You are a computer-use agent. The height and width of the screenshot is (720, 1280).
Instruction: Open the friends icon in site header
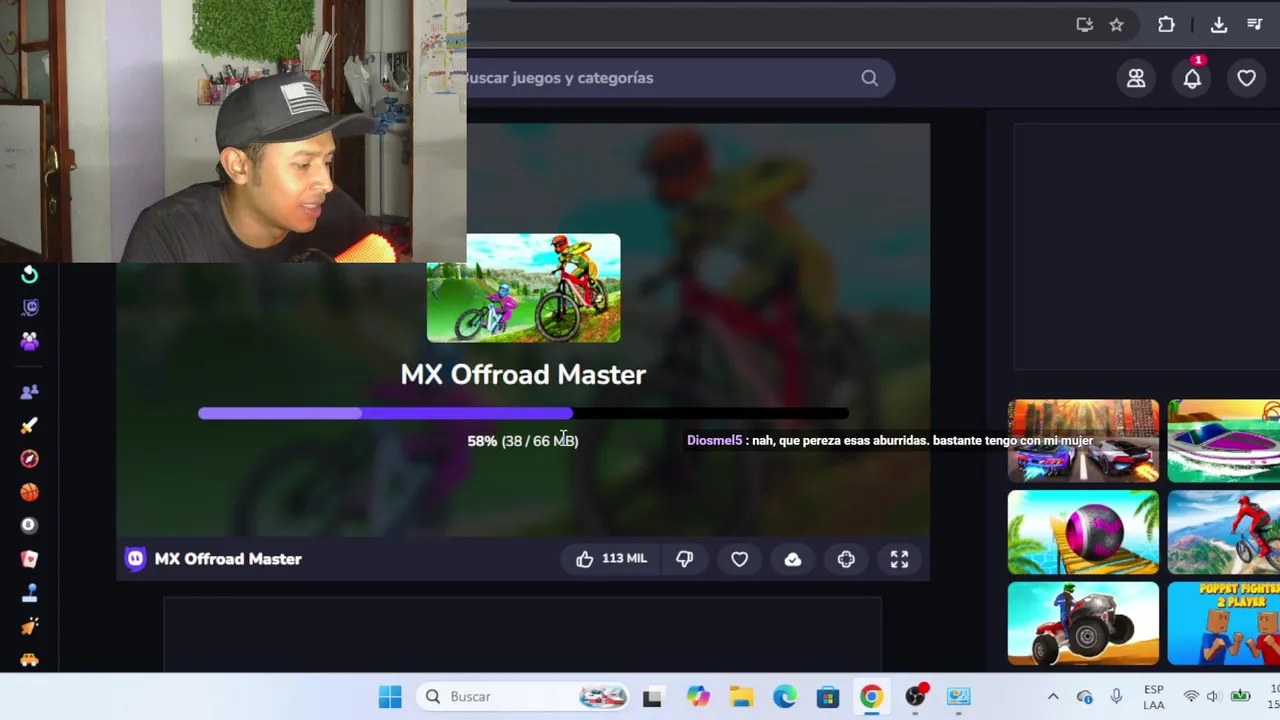[x=1136, y=78]
